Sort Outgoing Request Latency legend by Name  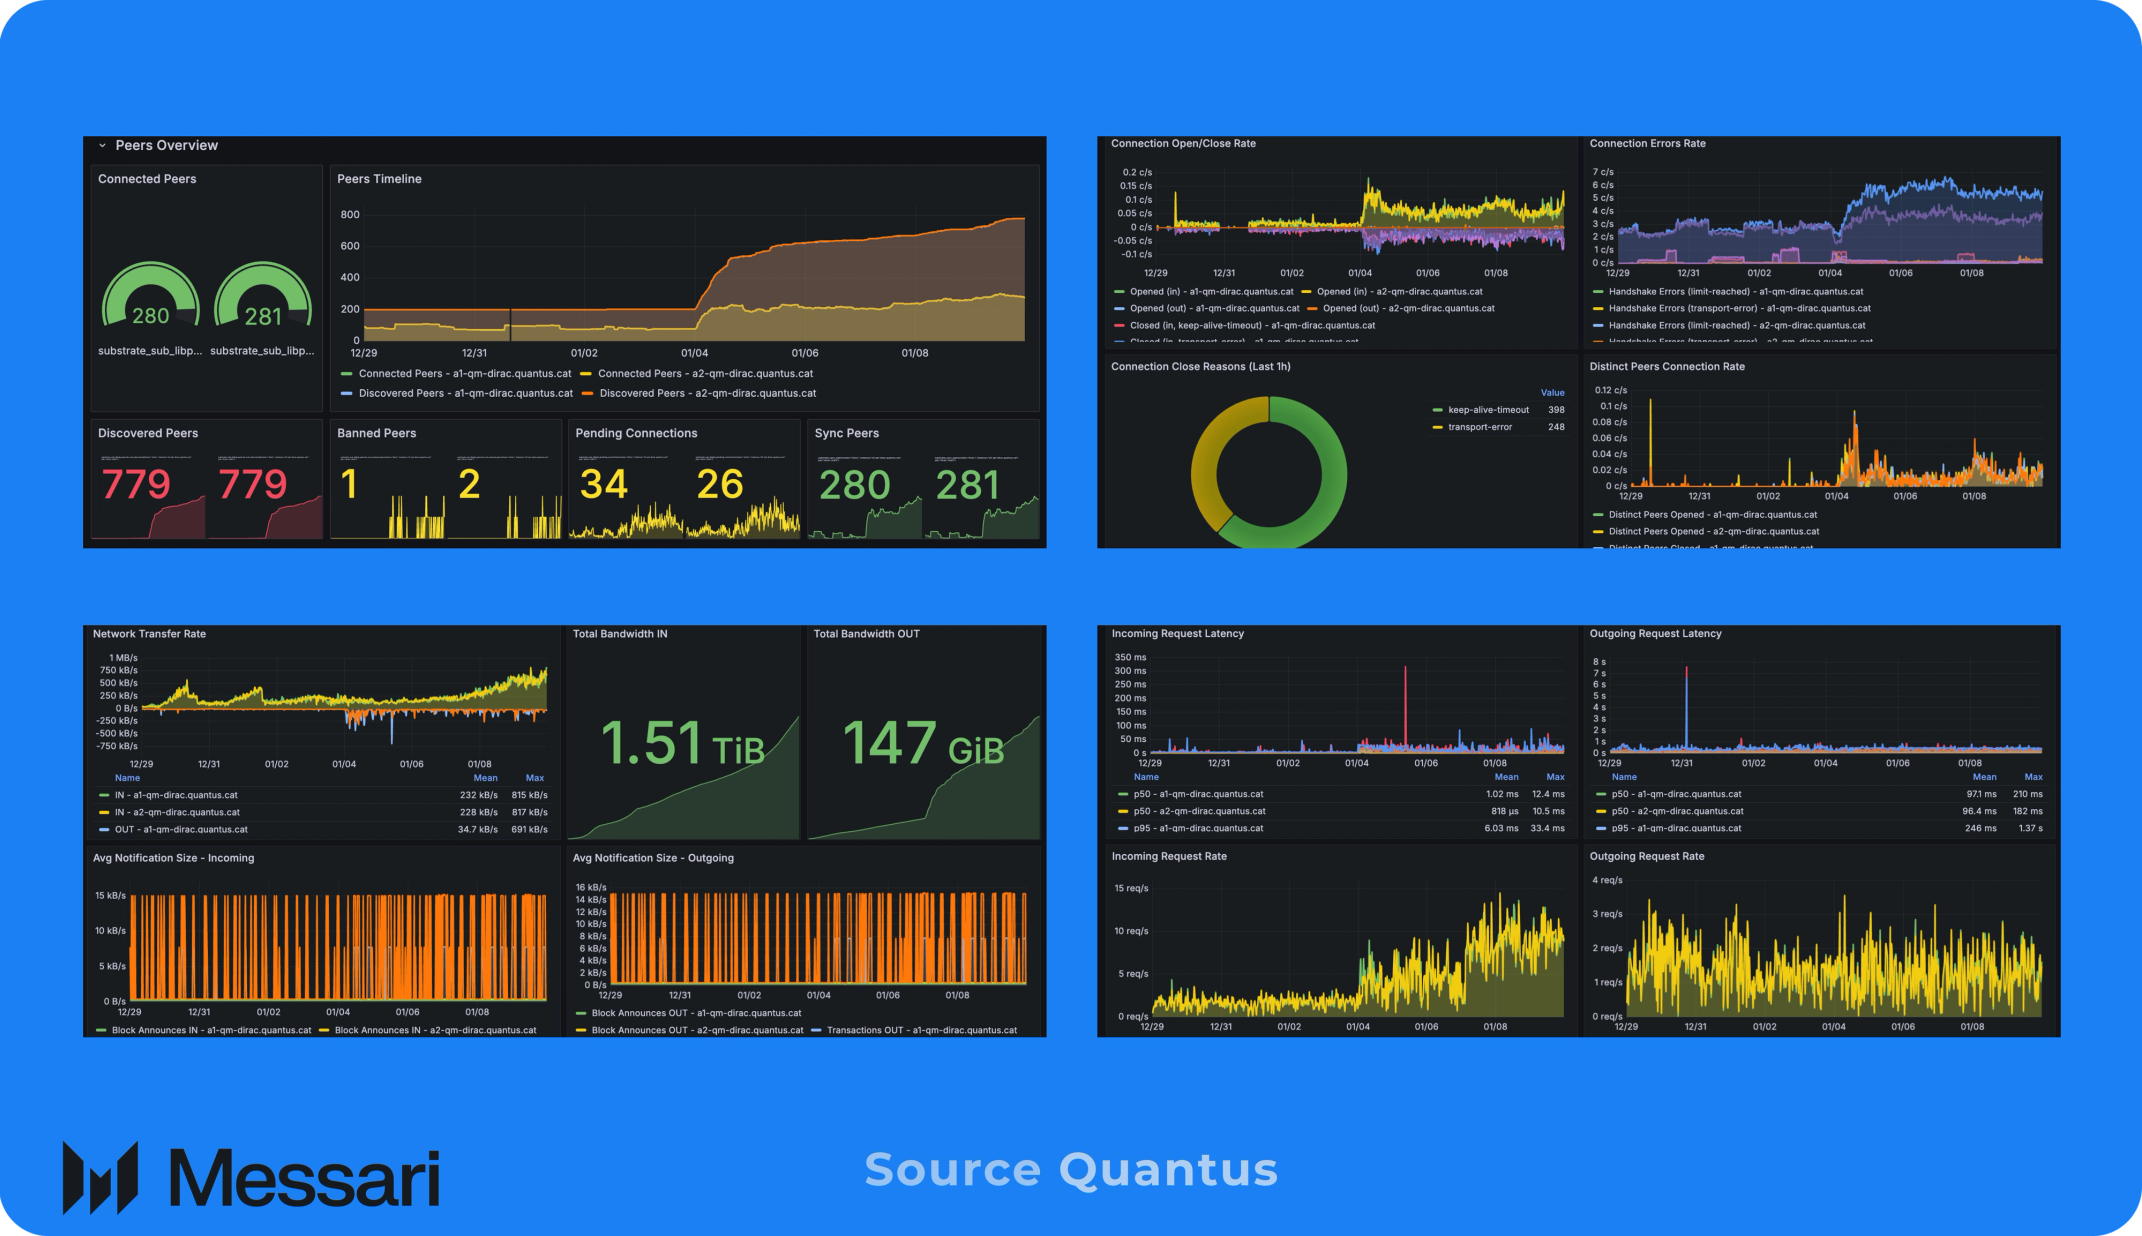pos(1624,777)
